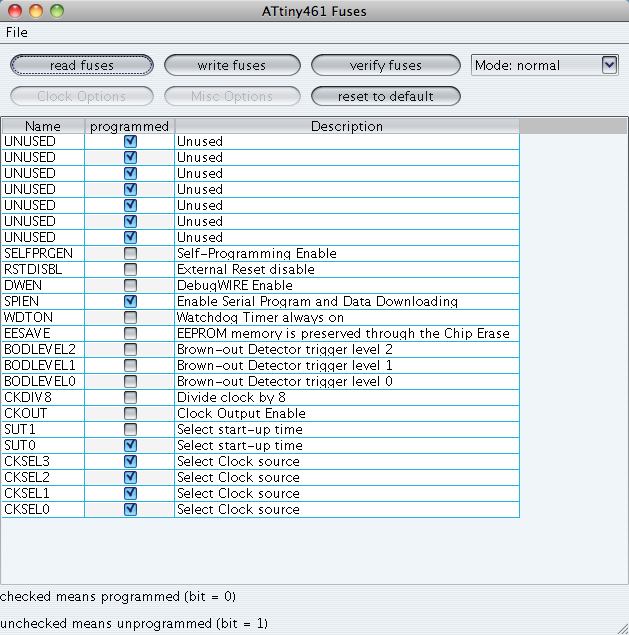Toggle the BODLEVEL1 checkbox
This screenshot has width=629, height=635.
(x=130, y=365)
